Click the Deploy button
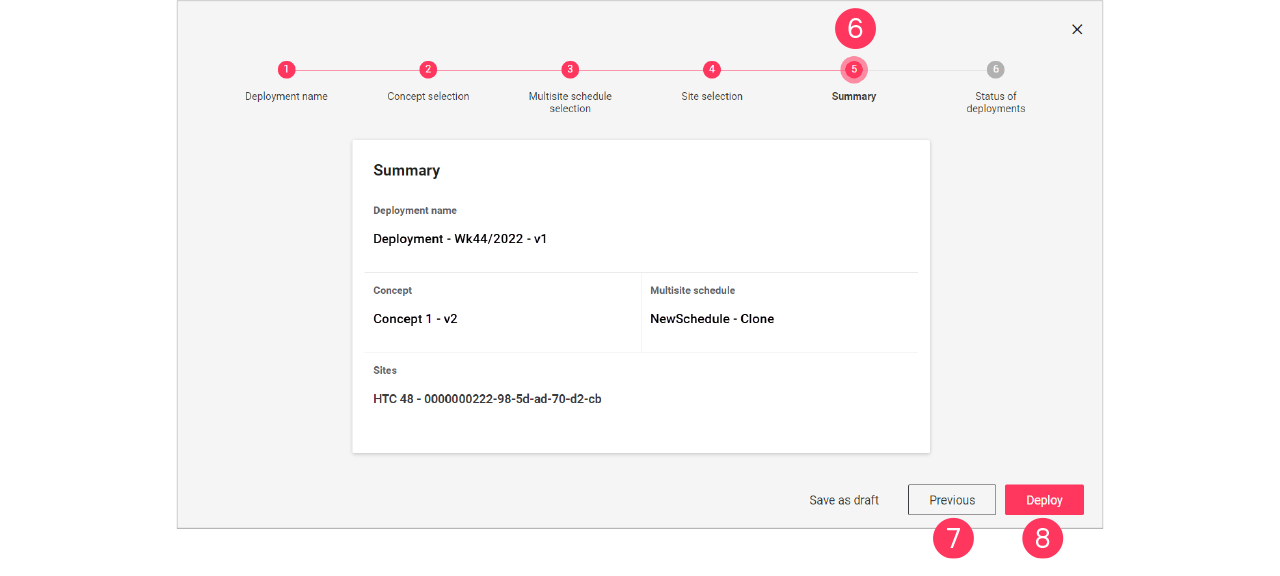Viewport: 1280px width, 576px height. point(1044,499)
